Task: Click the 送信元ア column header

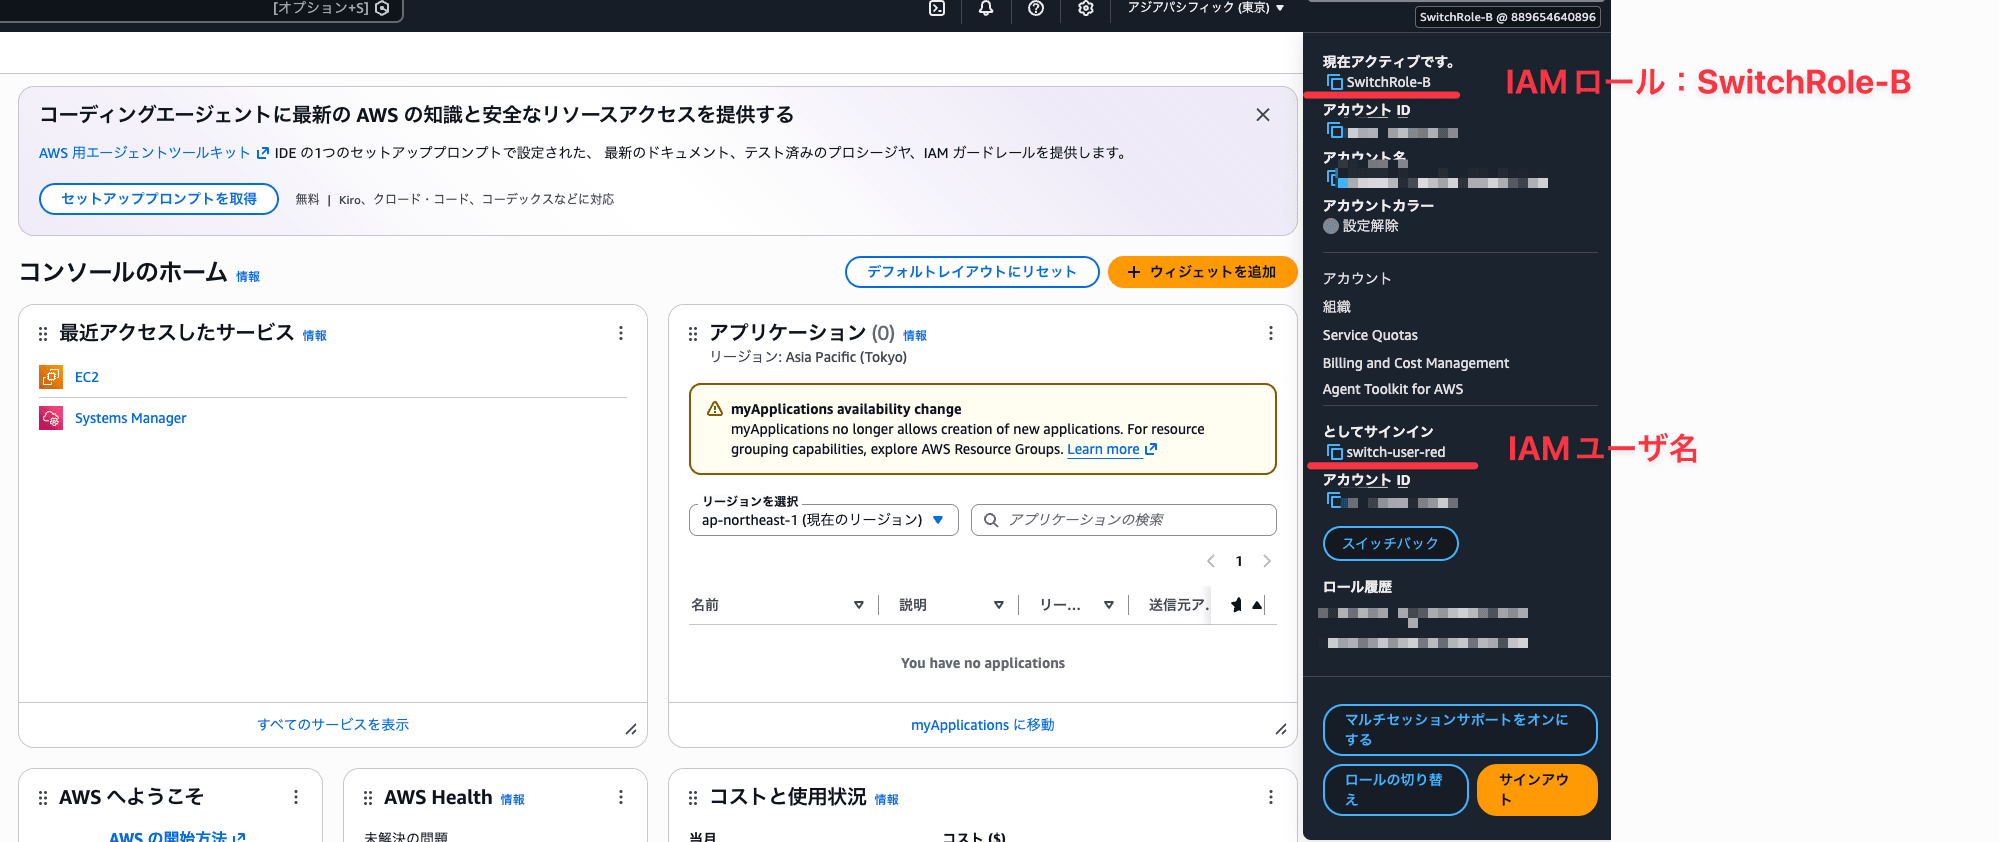Action: point(1178,605)
